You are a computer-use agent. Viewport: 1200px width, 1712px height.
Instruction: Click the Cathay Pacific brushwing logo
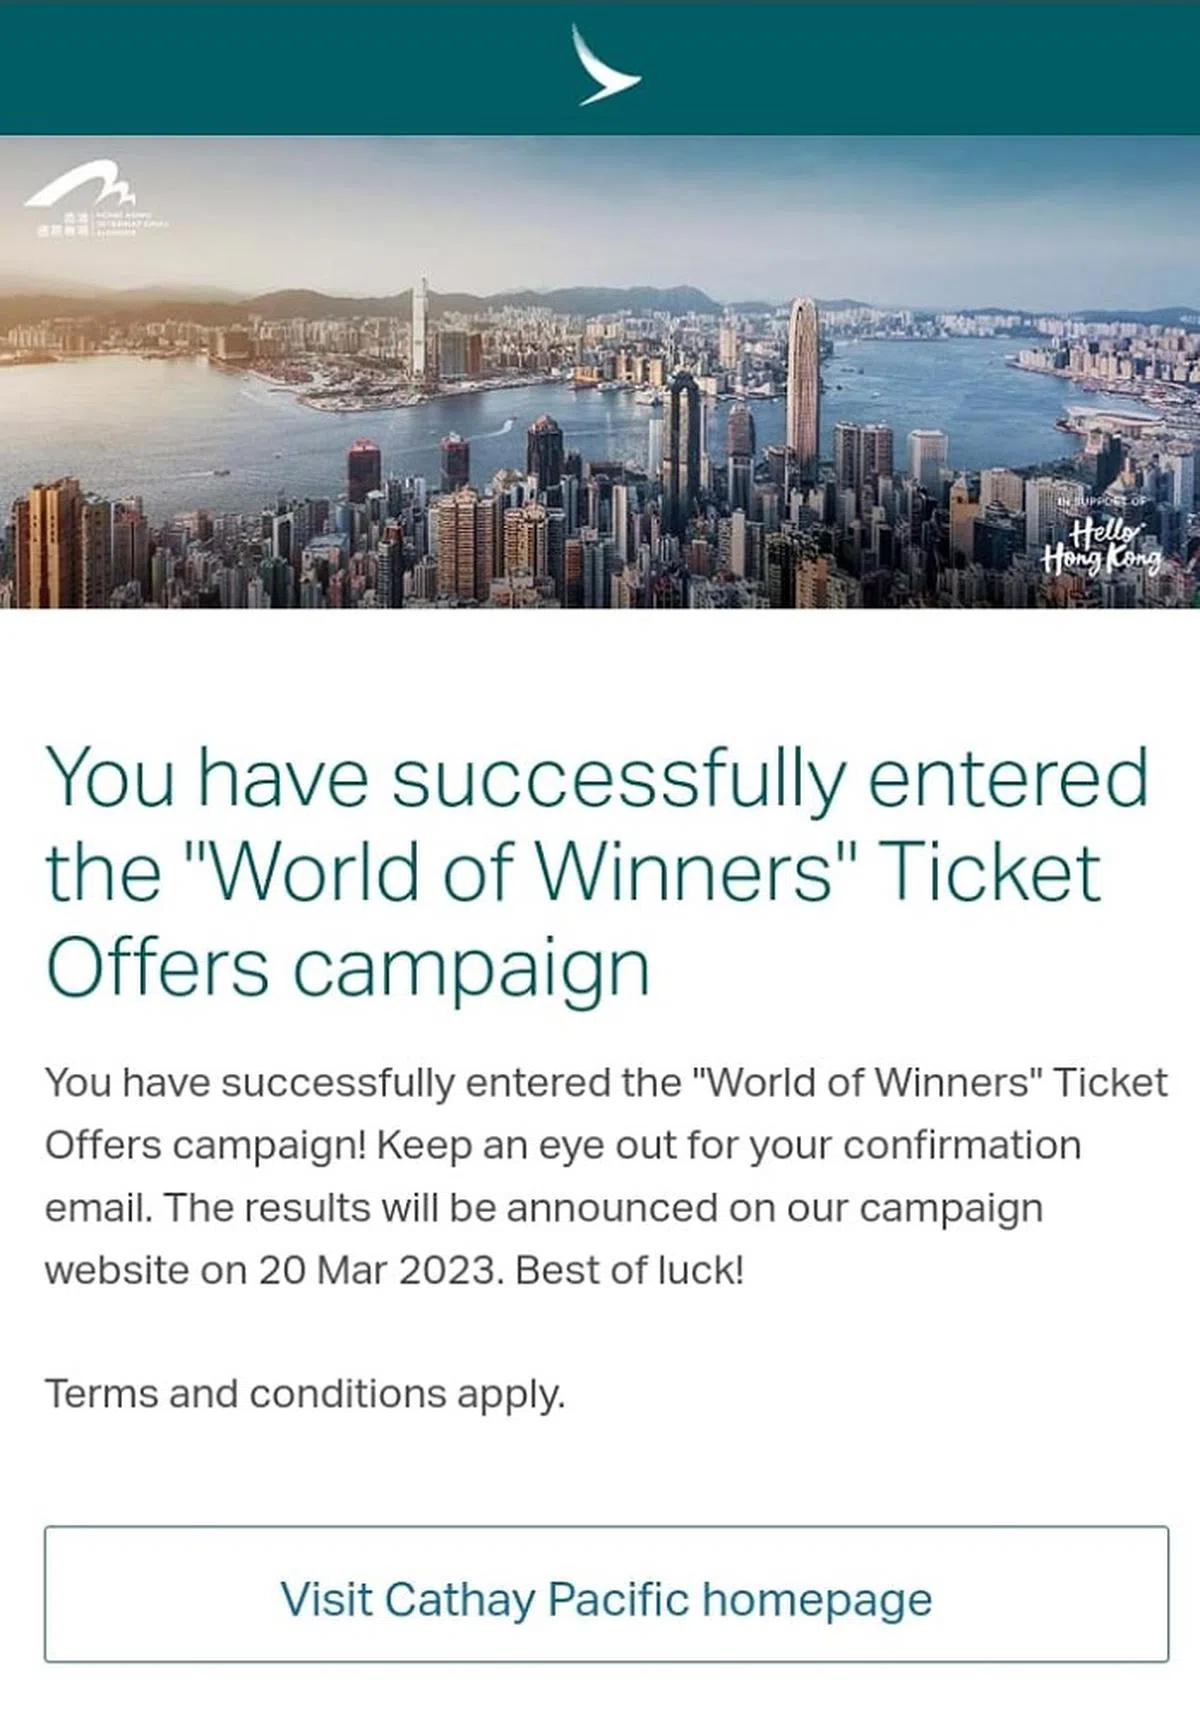point(606,66)
